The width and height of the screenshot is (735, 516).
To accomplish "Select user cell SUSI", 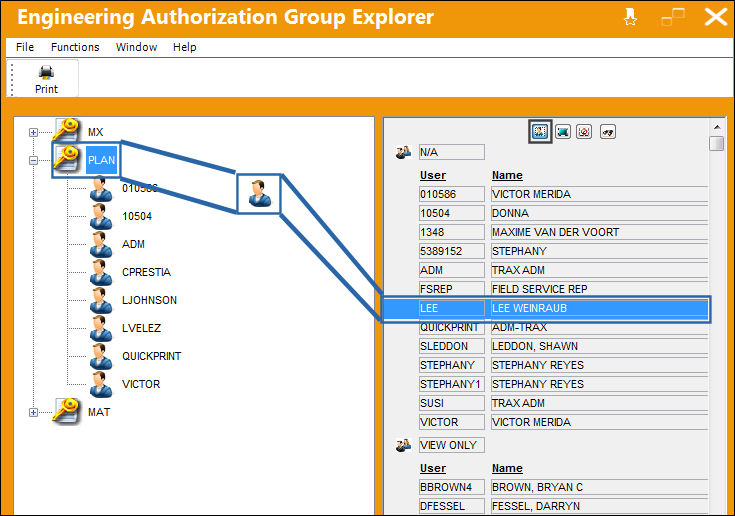I will (x=451, y=403).
